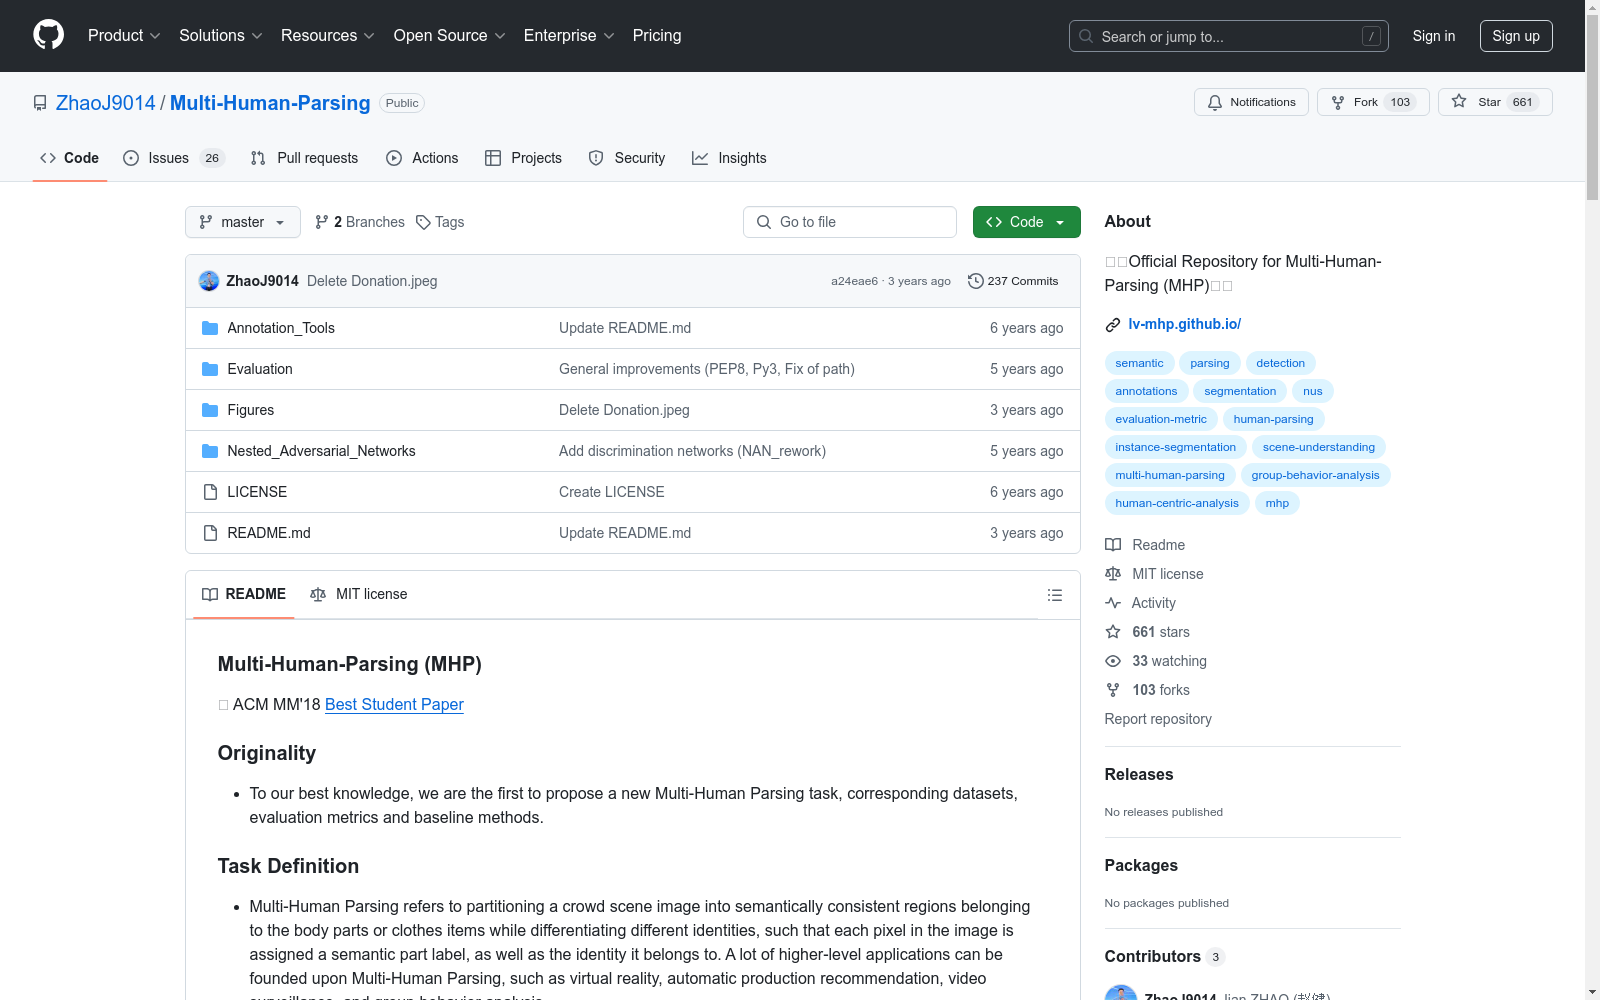Click the star icon beside 661 stars
Image resolution: width=1600 pixels, height=1000 pixels.
(1113, 632)
